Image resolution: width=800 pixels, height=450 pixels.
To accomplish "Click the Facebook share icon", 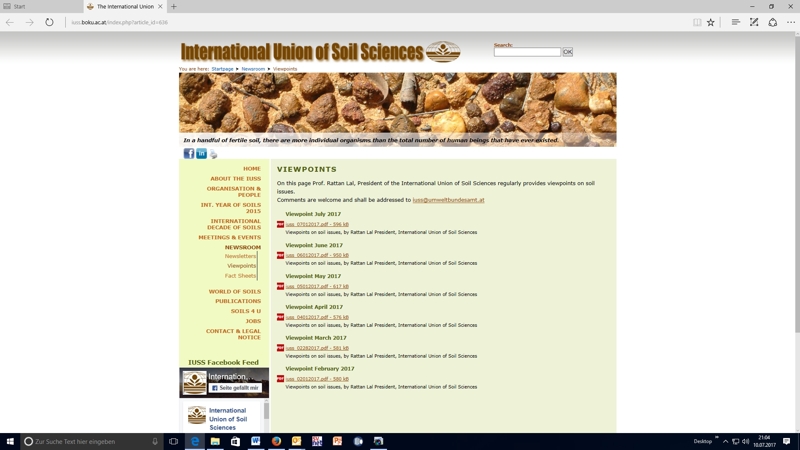I will tap(188, 154).
